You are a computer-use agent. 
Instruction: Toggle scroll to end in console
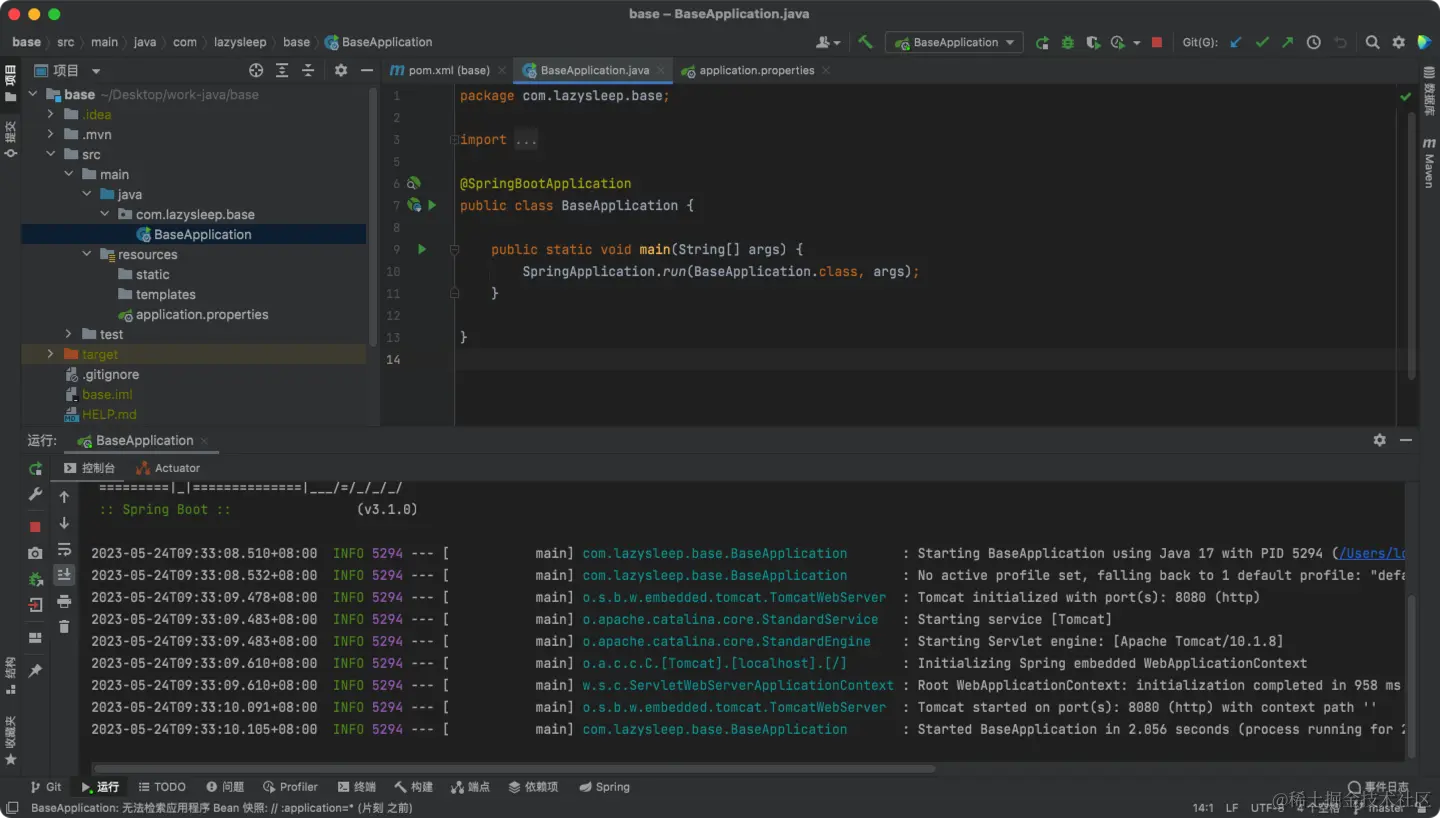tap(64, 575)
